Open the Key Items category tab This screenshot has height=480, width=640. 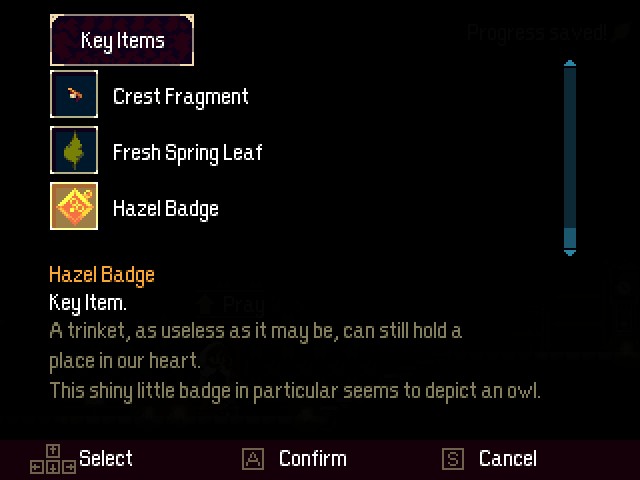click(122, 41)
